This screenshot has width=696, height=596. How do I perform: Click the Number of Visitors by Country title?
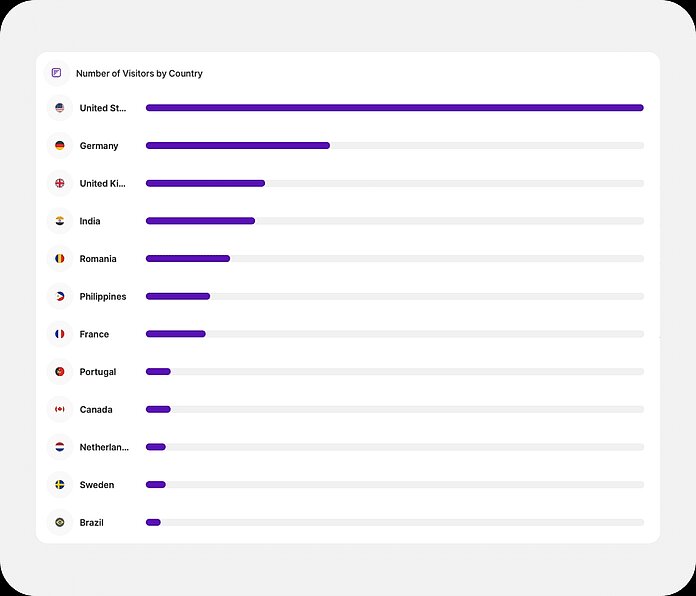click(139, 74)
